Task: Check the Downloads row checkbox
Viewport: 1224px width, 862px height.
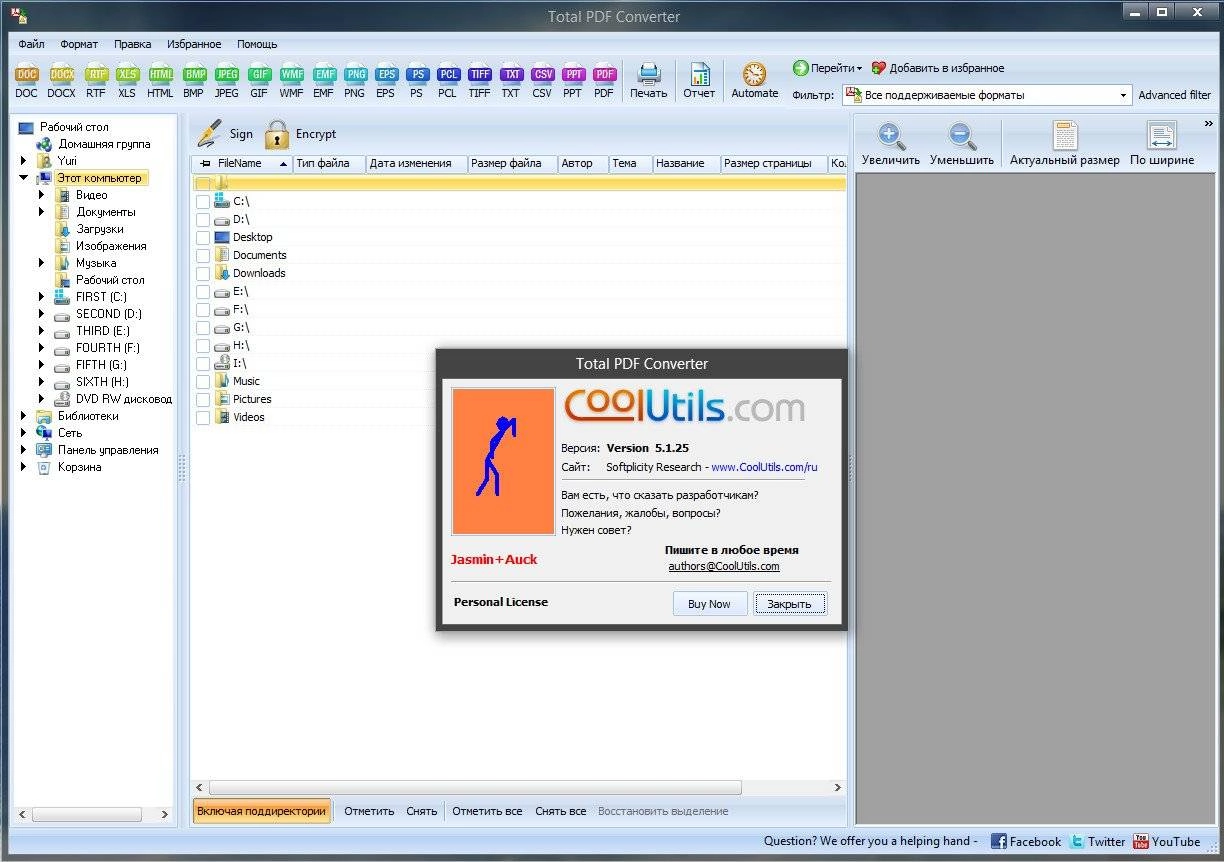Action: coord(203,274)
